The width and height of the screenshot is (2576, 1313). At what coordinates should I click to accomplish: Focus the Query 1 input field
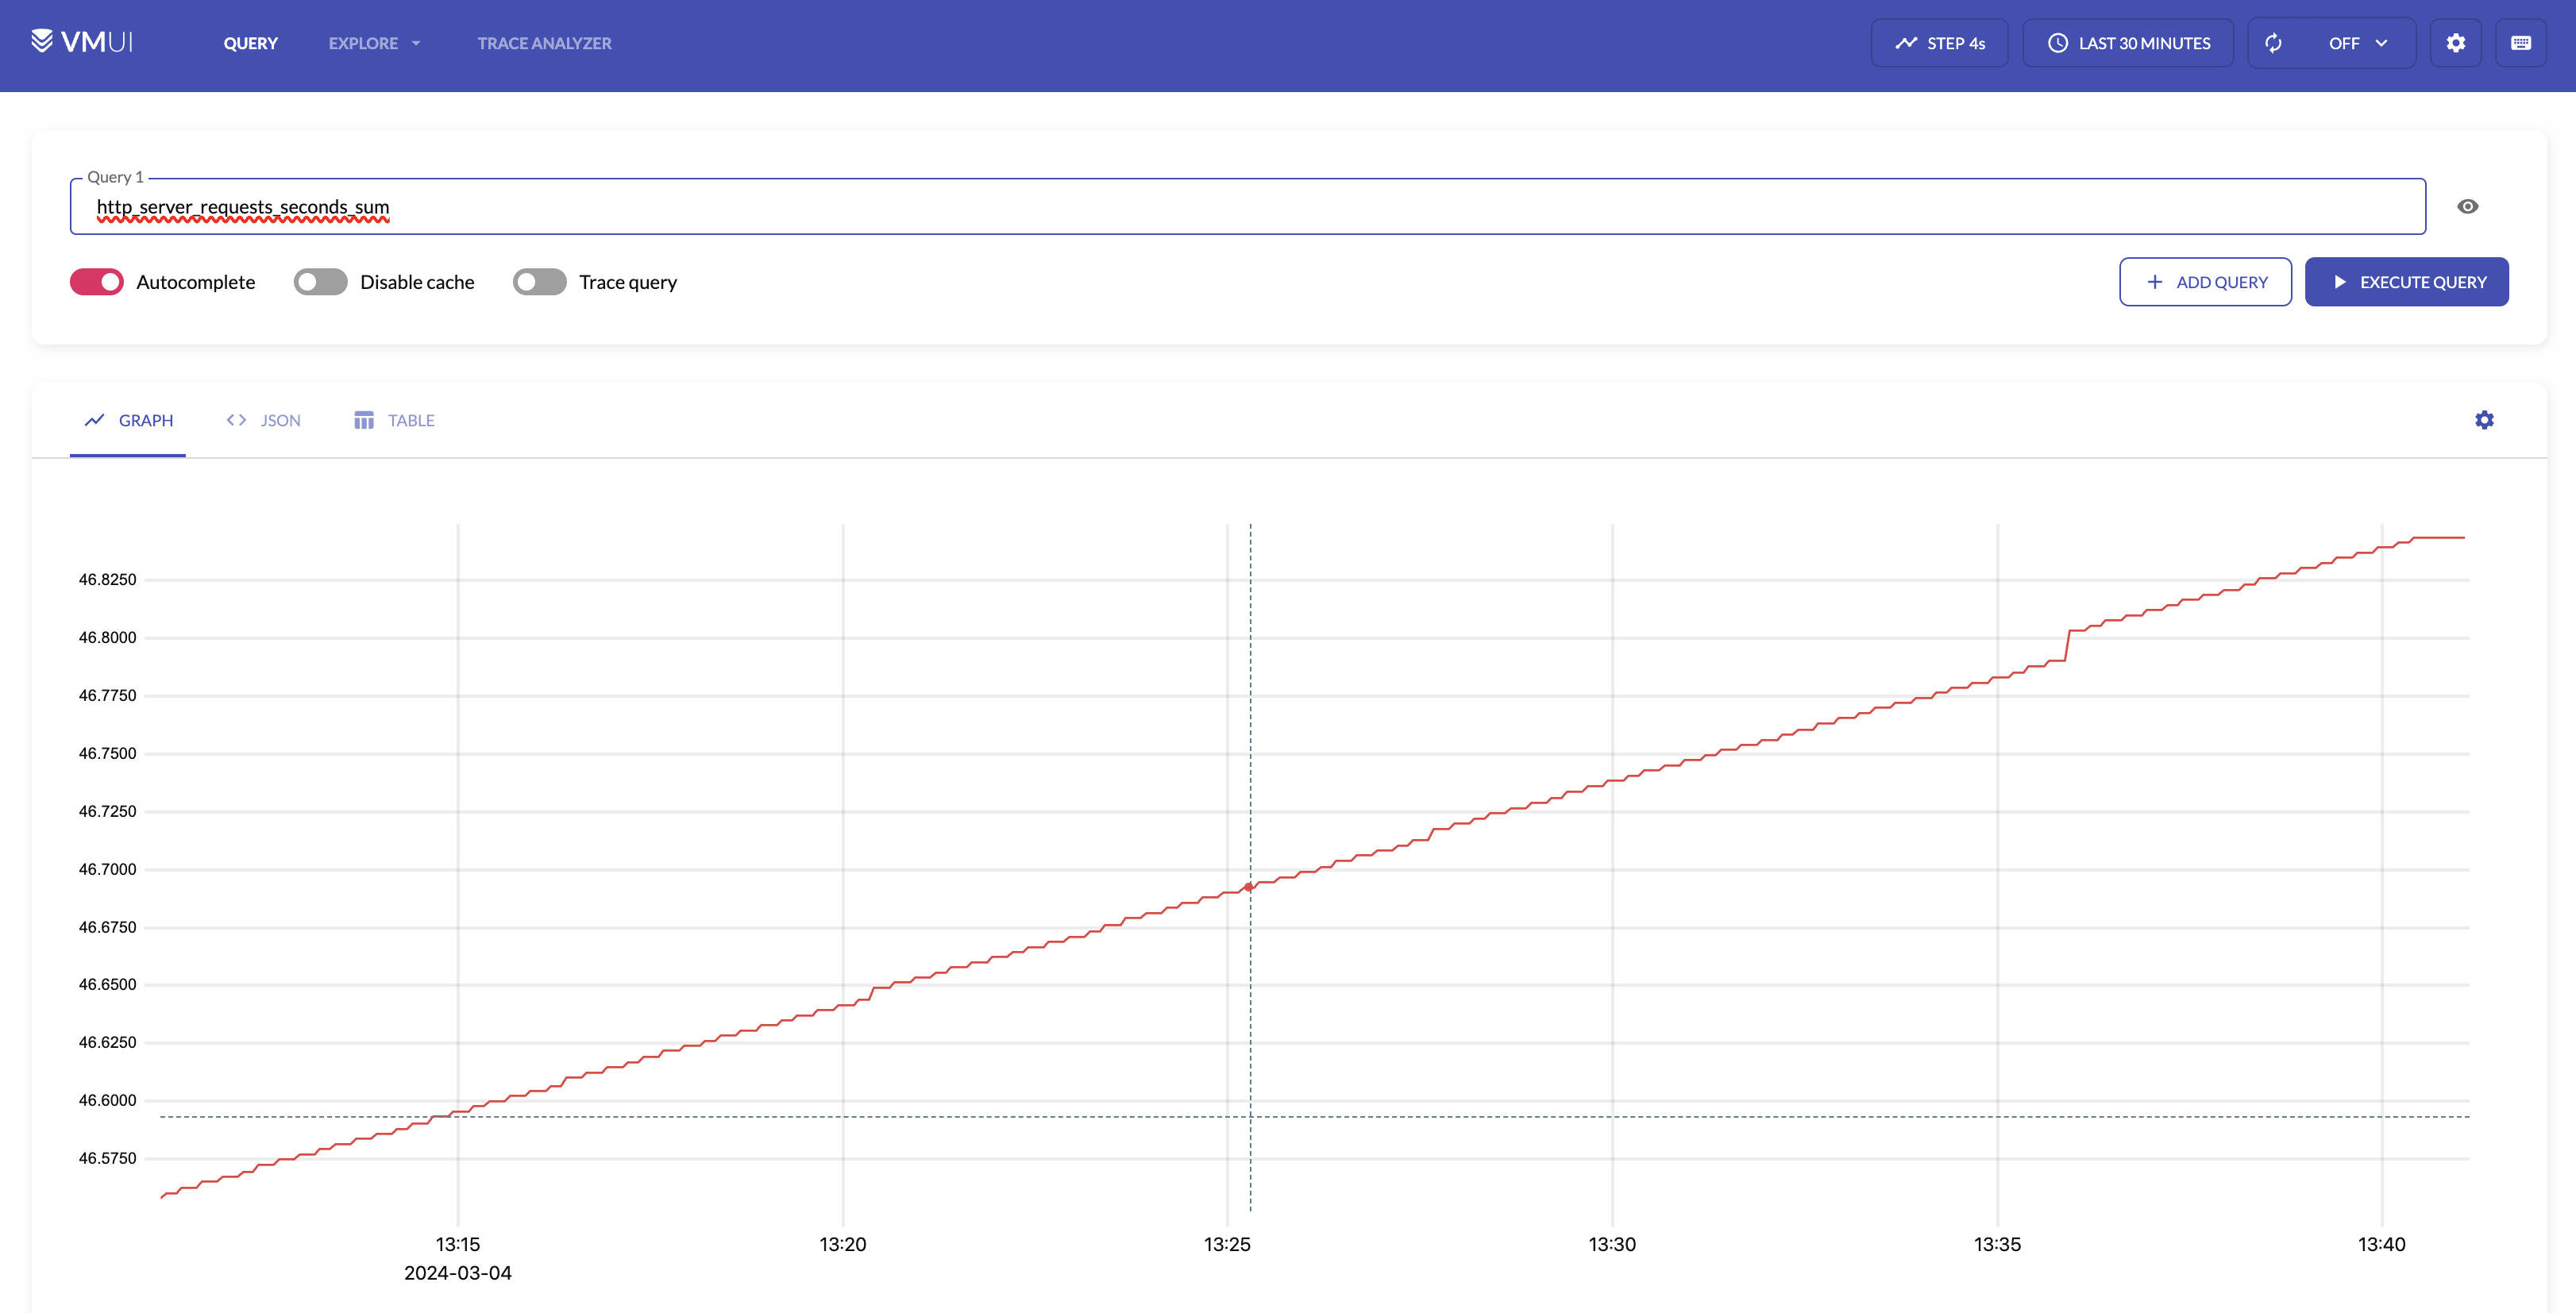1247,207
